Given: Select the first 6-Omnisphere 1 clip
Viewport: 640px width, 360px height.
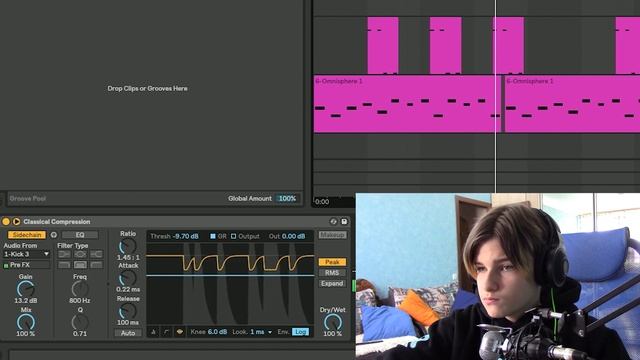Looking at the screenshot, I should [407, 104].
